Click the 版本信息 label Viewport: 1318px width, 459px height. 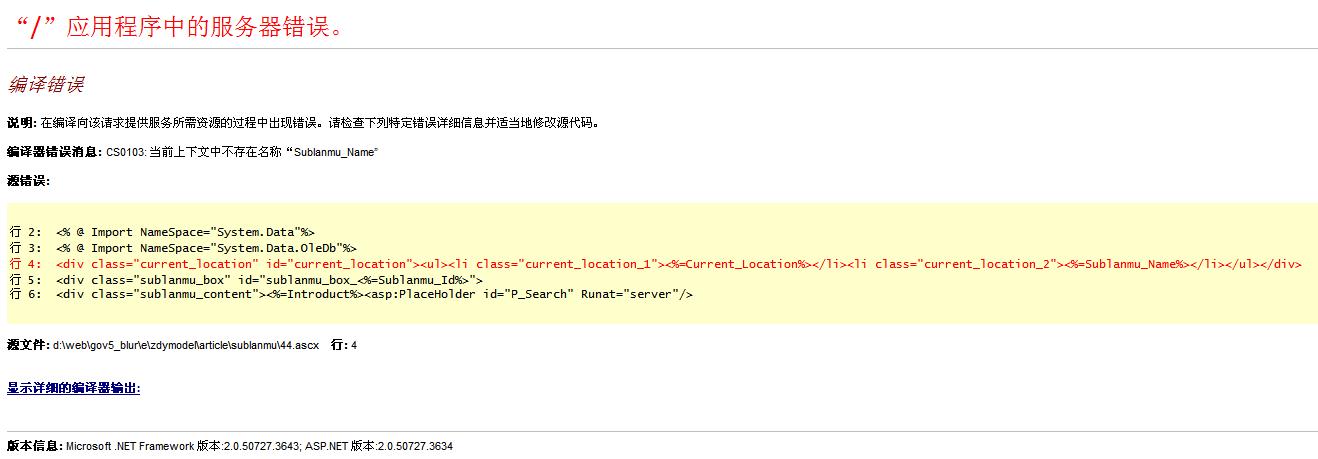pos(34,446)
